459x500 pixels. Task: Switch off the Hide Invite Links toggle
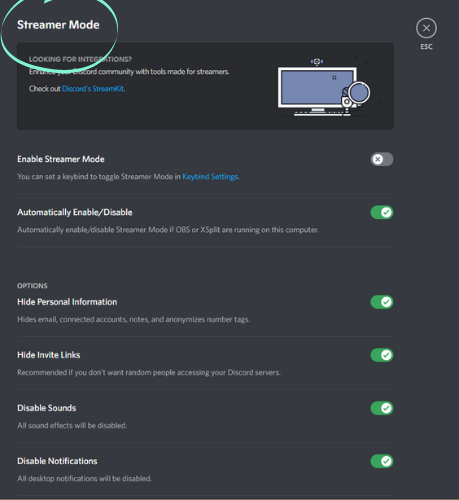tap(382, 355)
